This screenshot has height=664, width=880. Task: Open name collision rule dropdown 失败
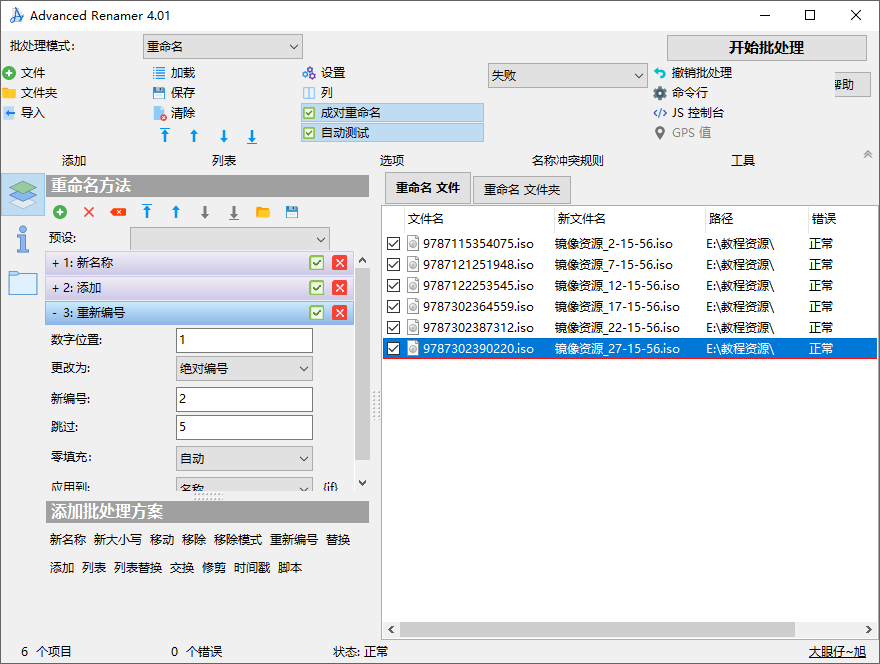(567, 75)
